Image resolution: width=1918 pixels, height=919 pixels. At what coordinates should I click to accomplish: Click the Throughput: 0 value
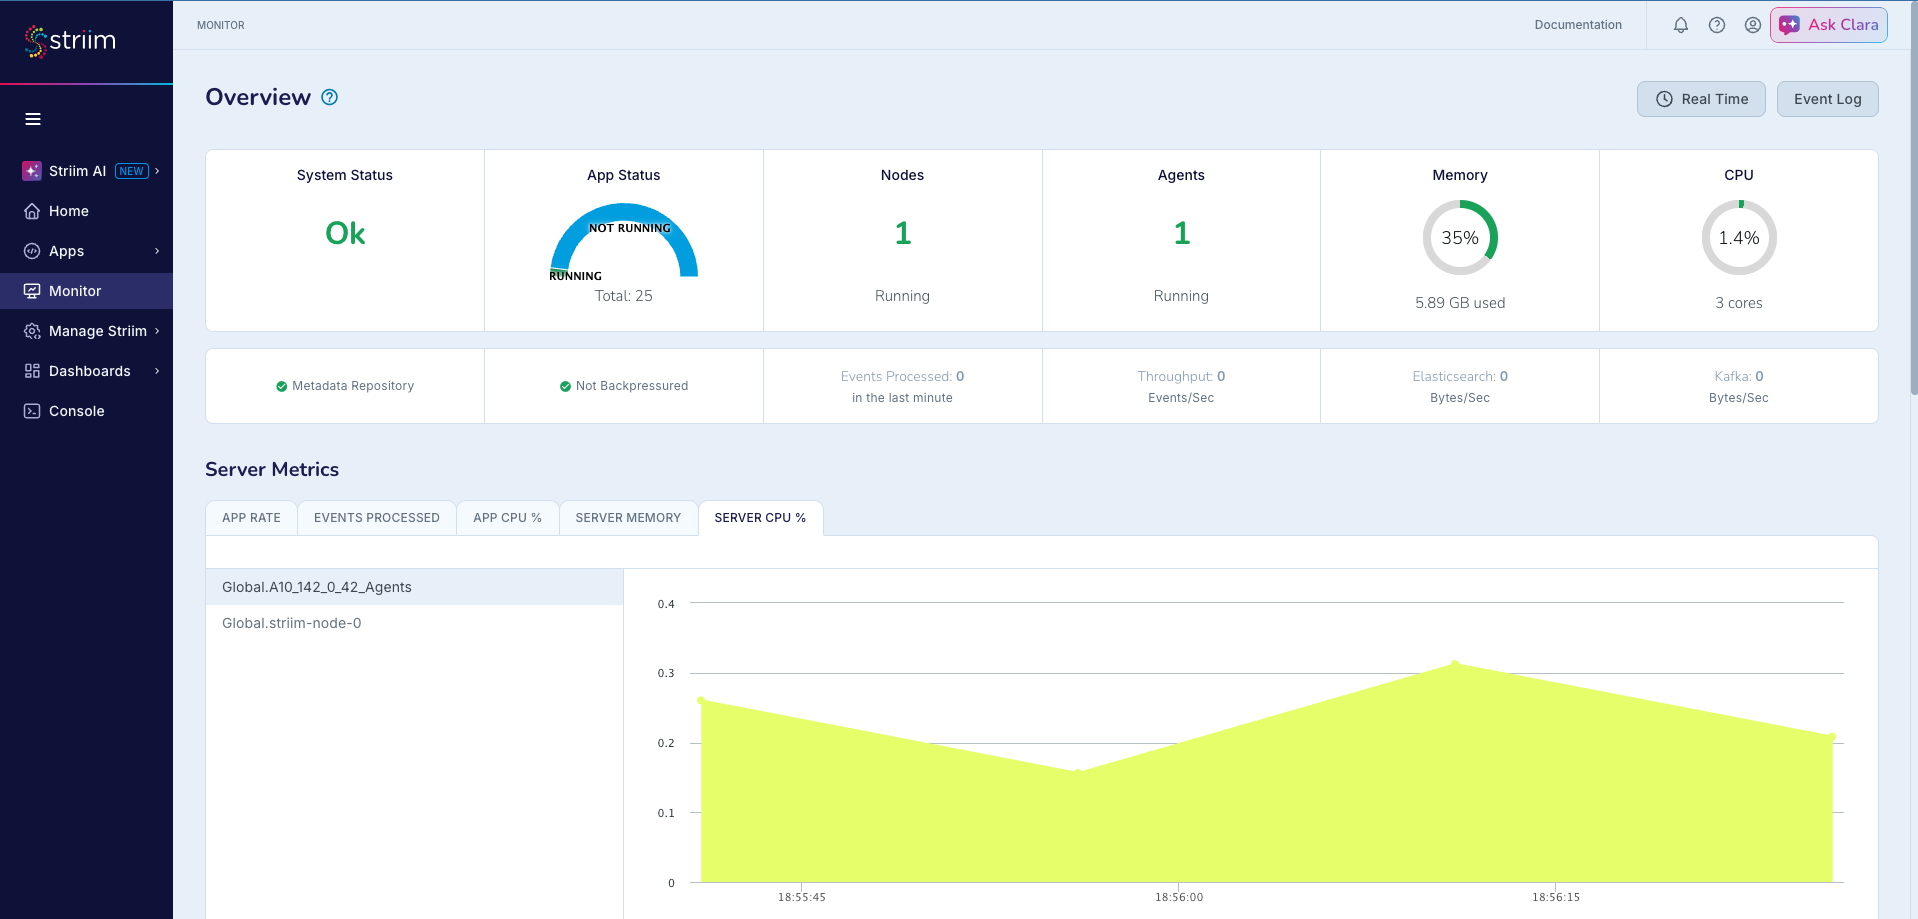tap(1181, 377)
